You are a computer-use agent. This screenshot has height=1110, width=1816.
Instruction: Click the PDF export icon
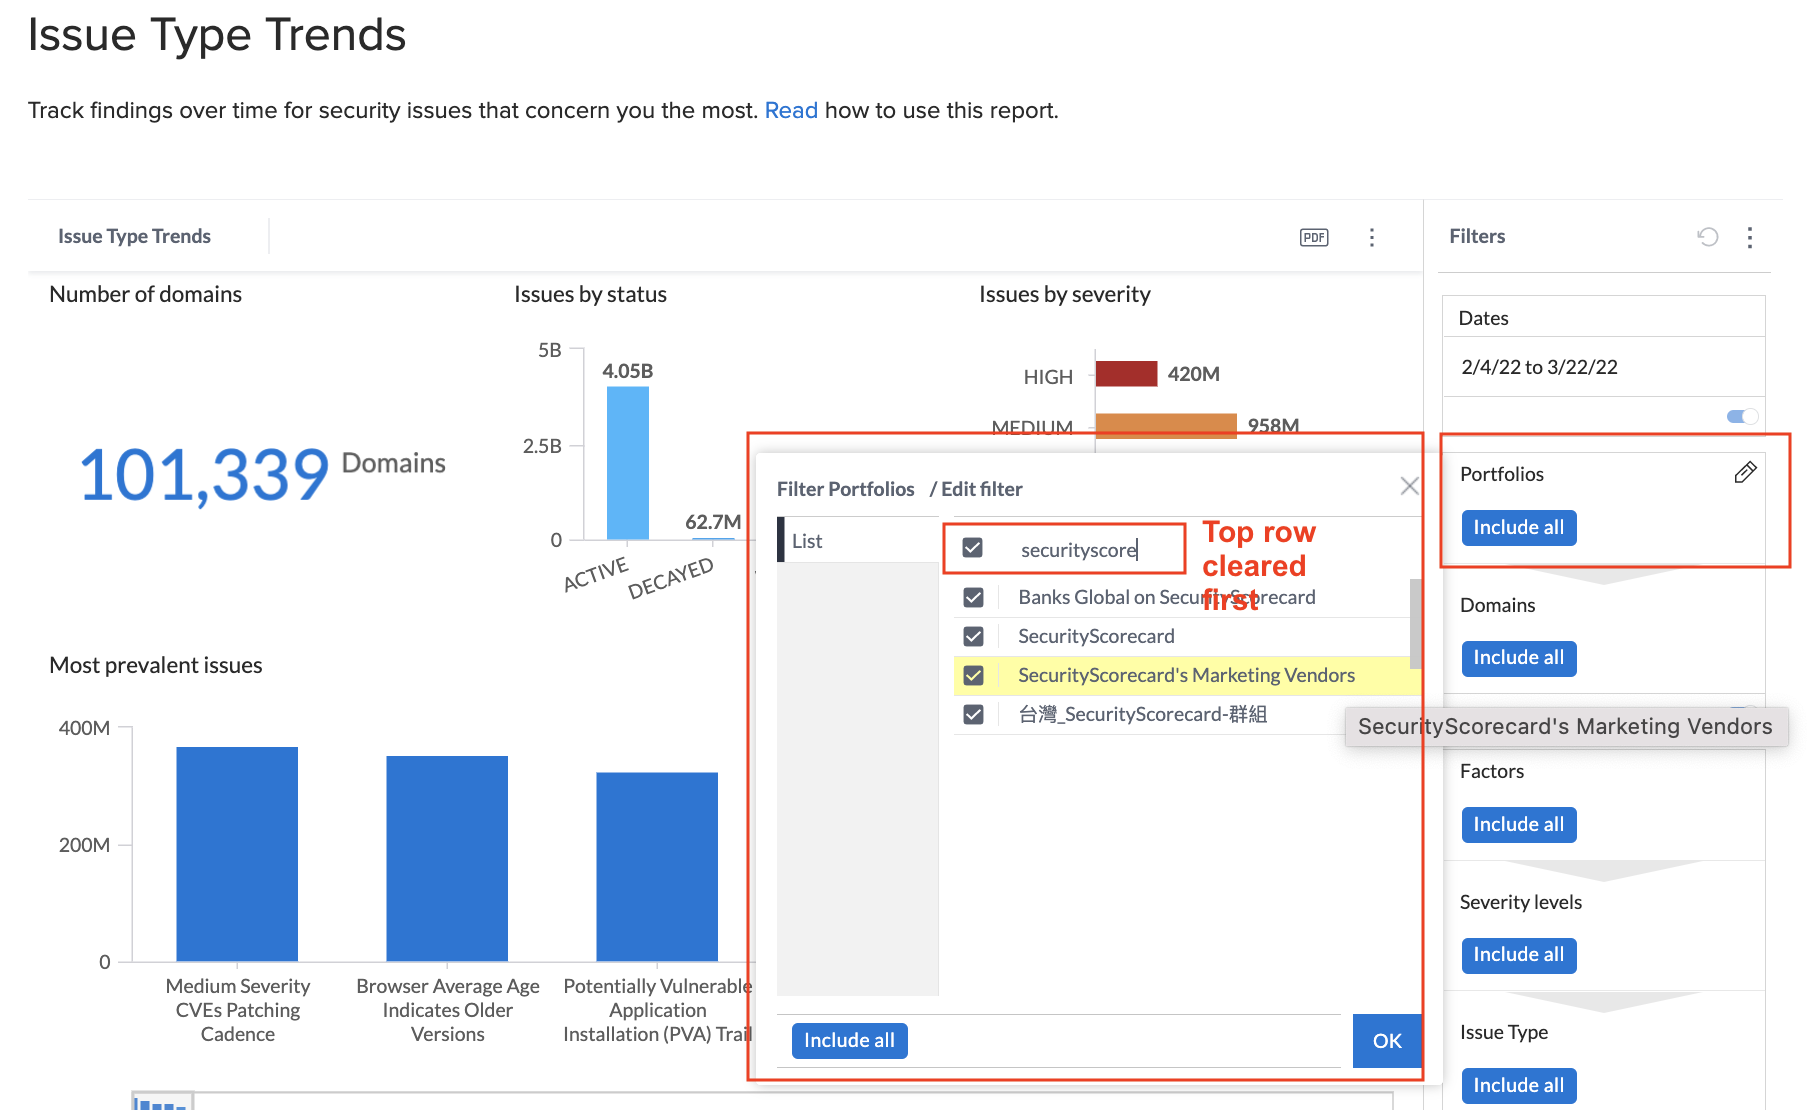[x=1313, y=237]
